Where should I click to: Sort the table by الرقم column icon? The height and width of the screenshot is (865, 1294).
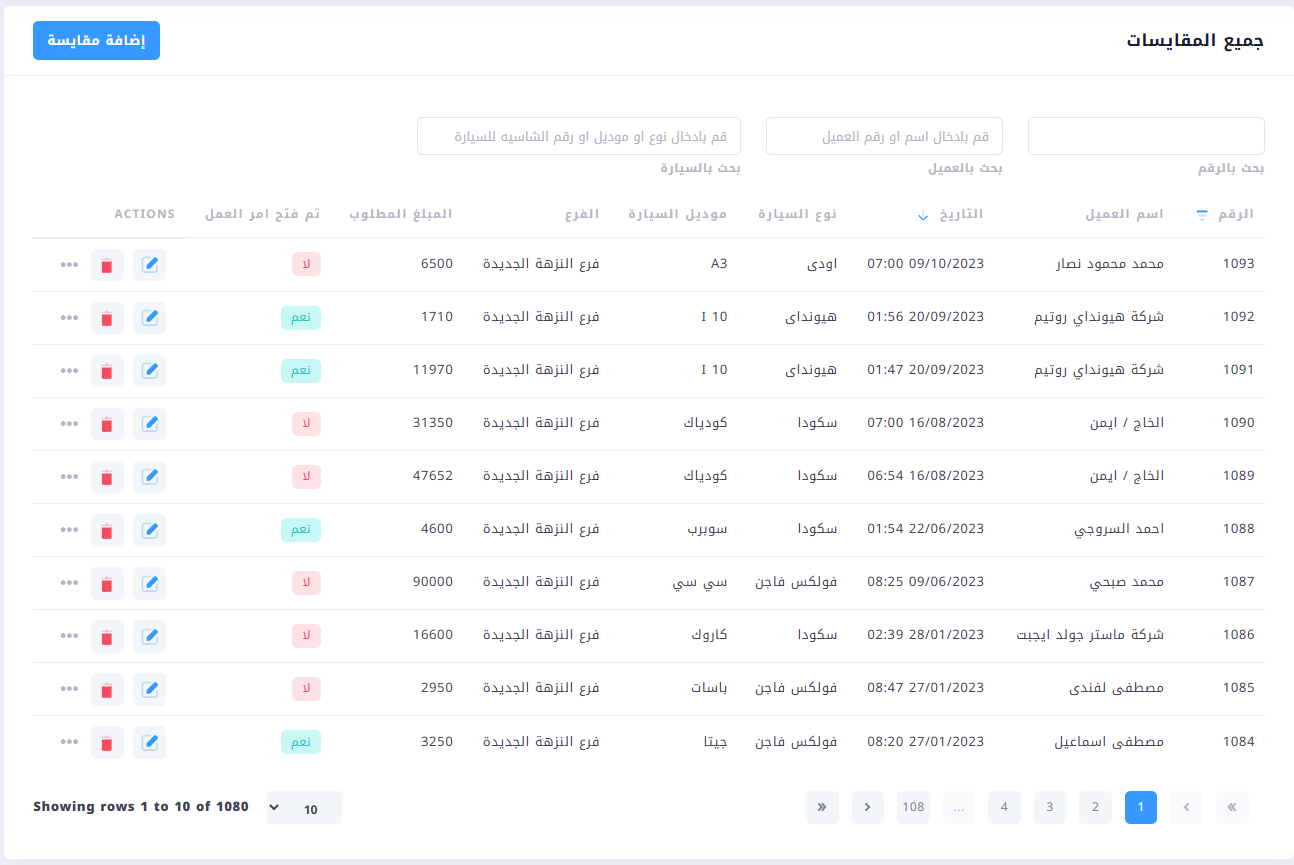[x=1202, y=215]
